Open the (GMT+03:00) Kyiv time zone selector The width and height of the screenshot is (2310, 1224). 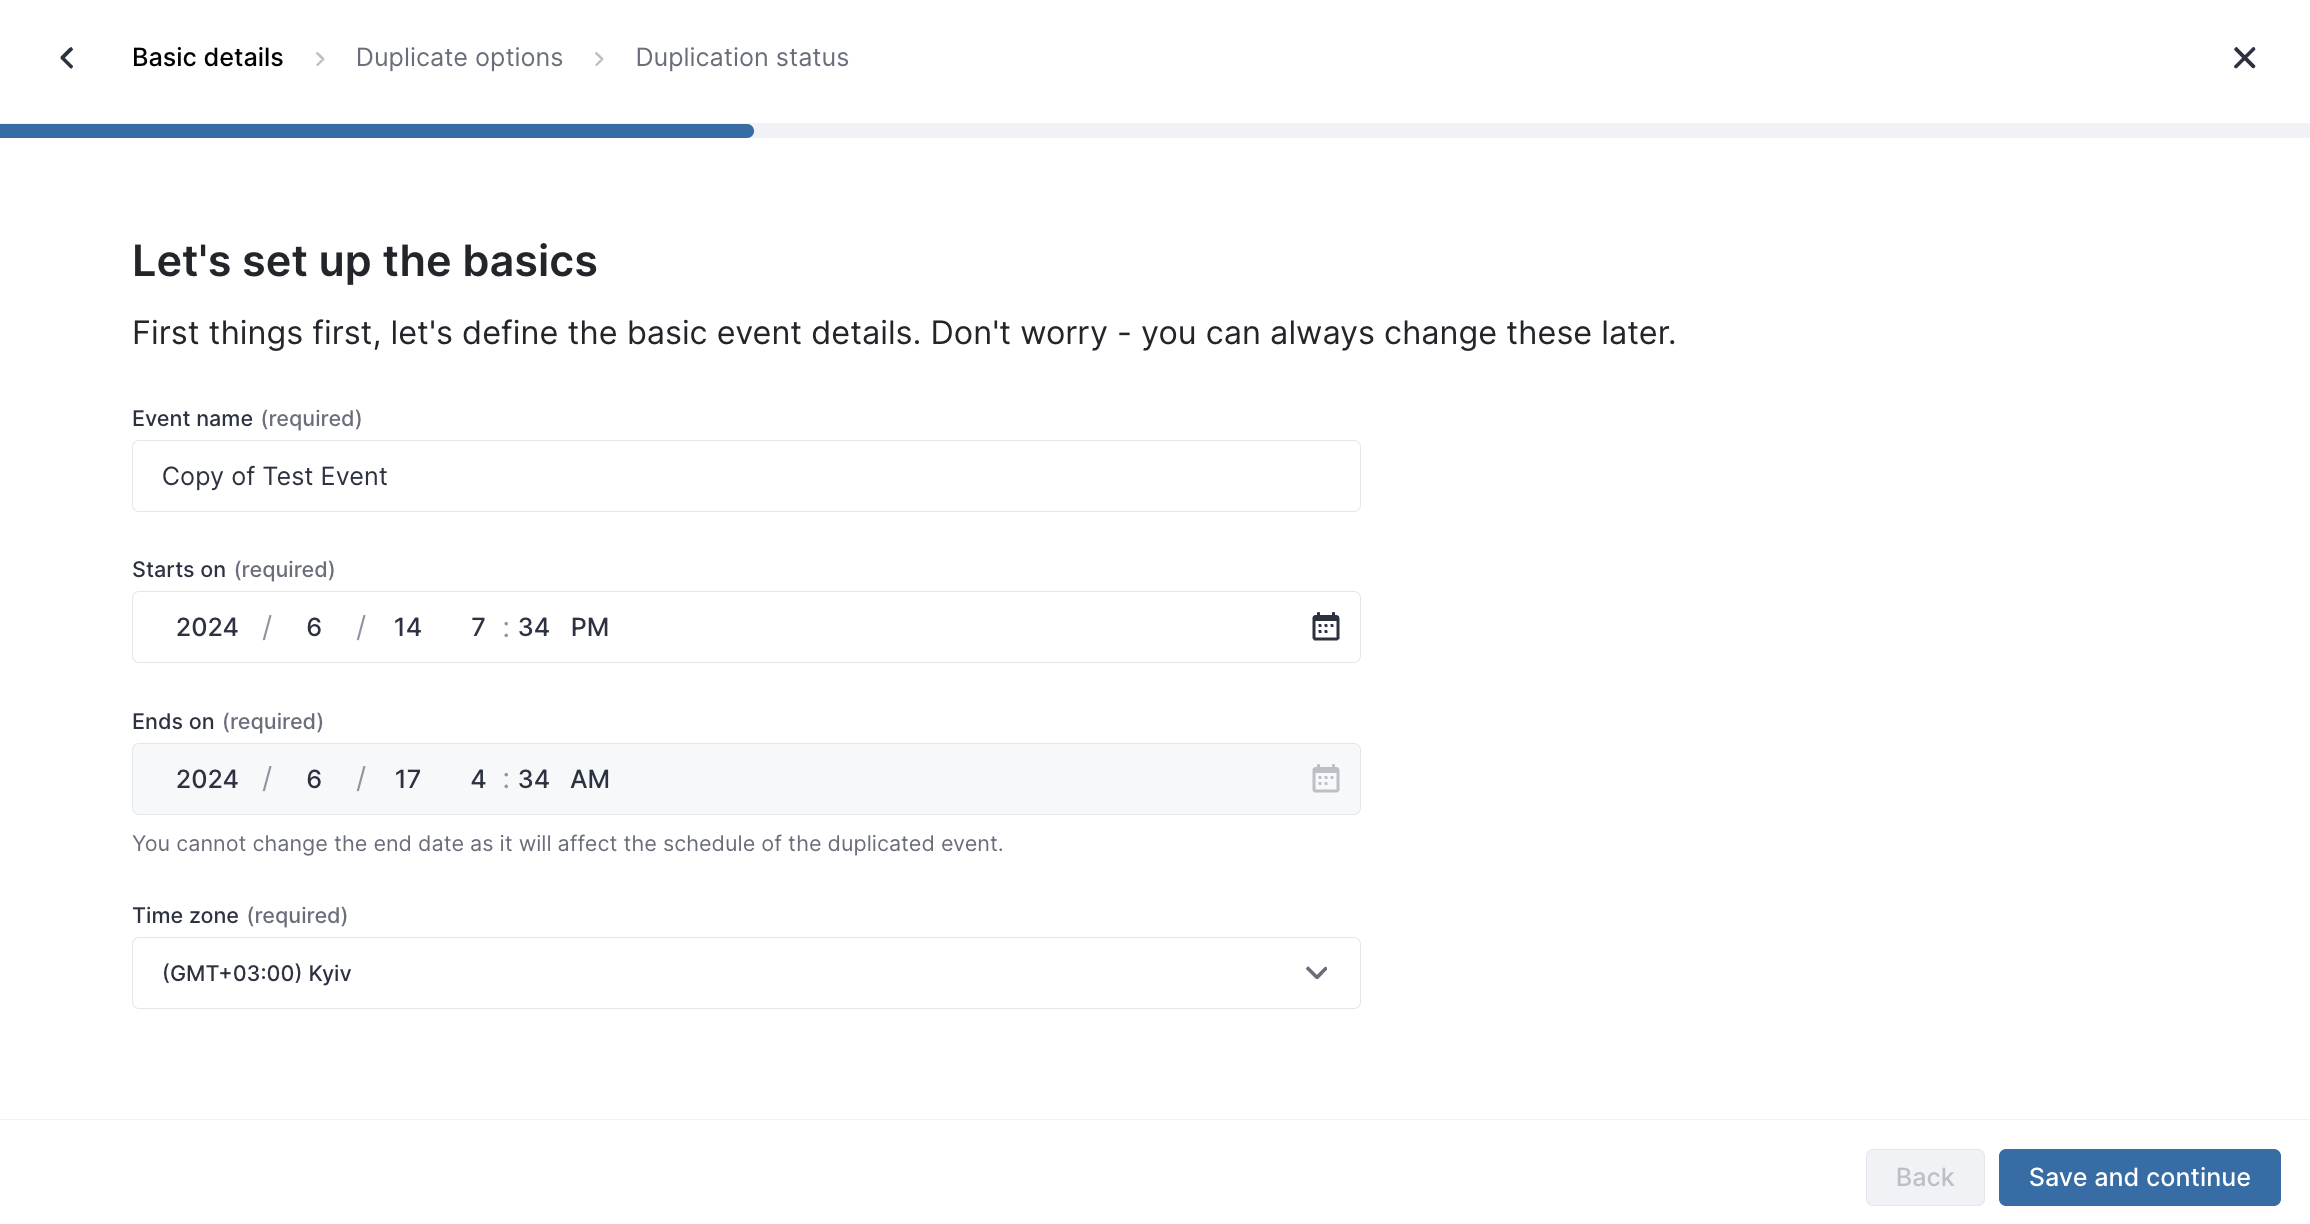click(746, 973)
